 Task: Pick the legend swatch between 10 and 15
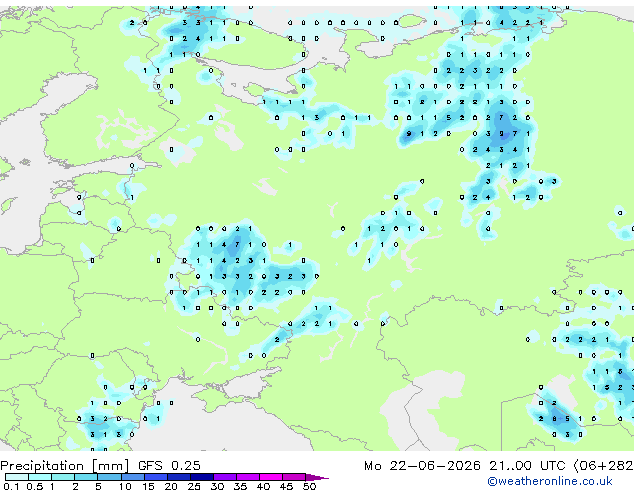(x=133, y=477)
